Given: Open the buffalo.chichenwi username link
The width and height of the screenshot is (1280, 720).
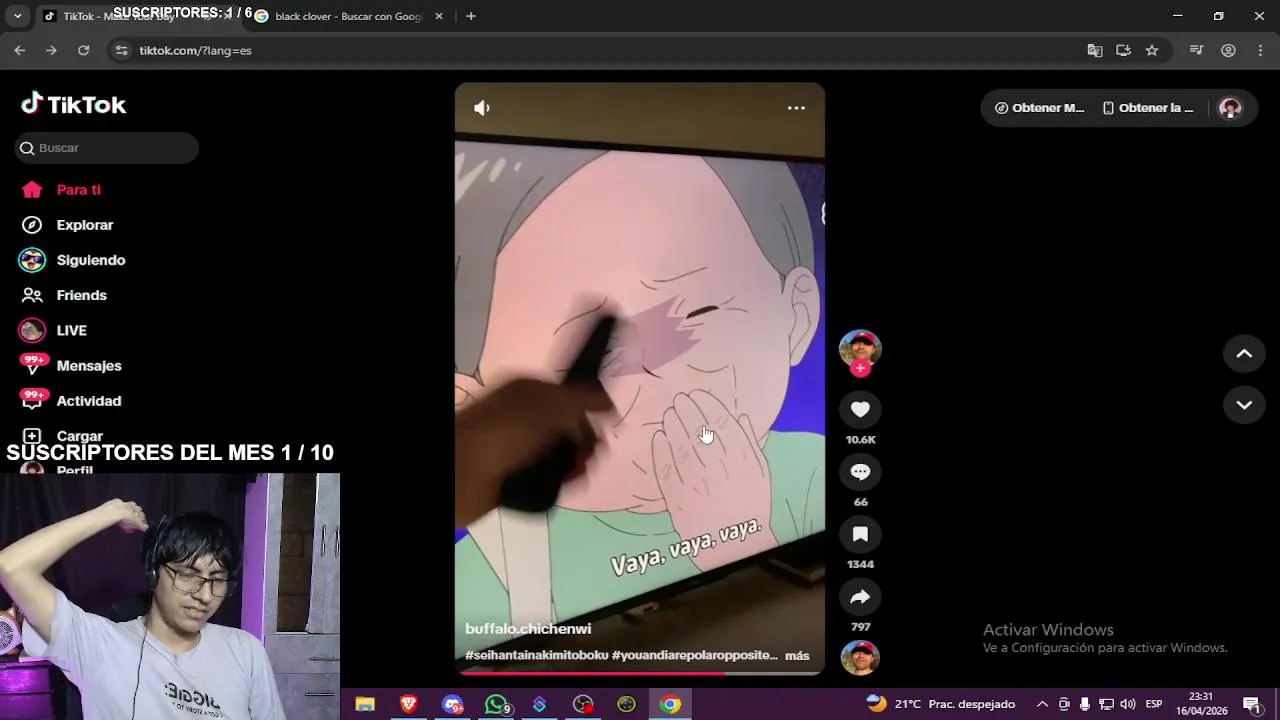Looking at the screenshot, I should click(528, 629).
